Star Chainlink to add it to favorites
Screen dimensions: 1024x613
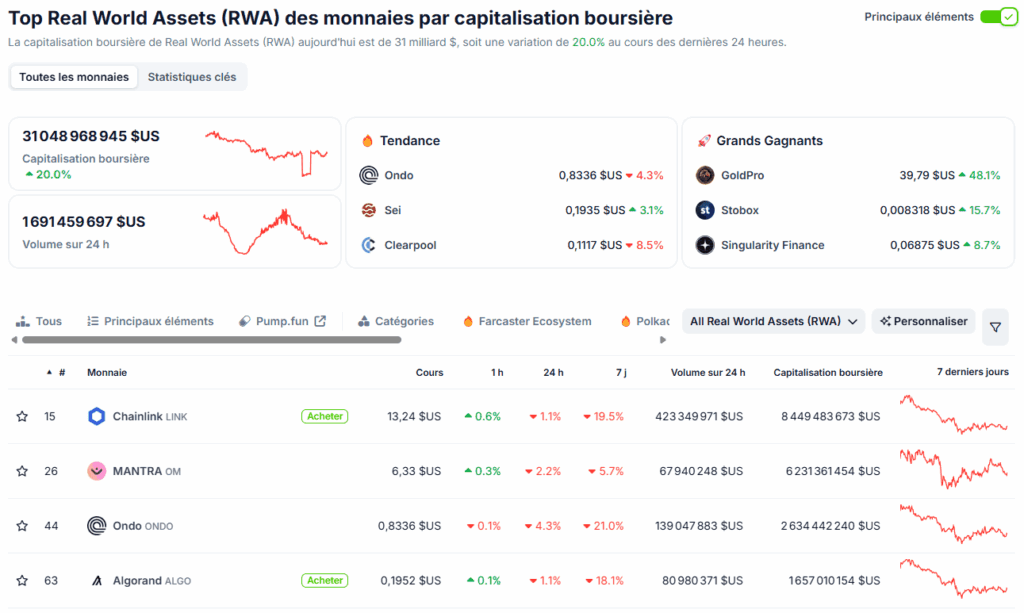point(22,416)
